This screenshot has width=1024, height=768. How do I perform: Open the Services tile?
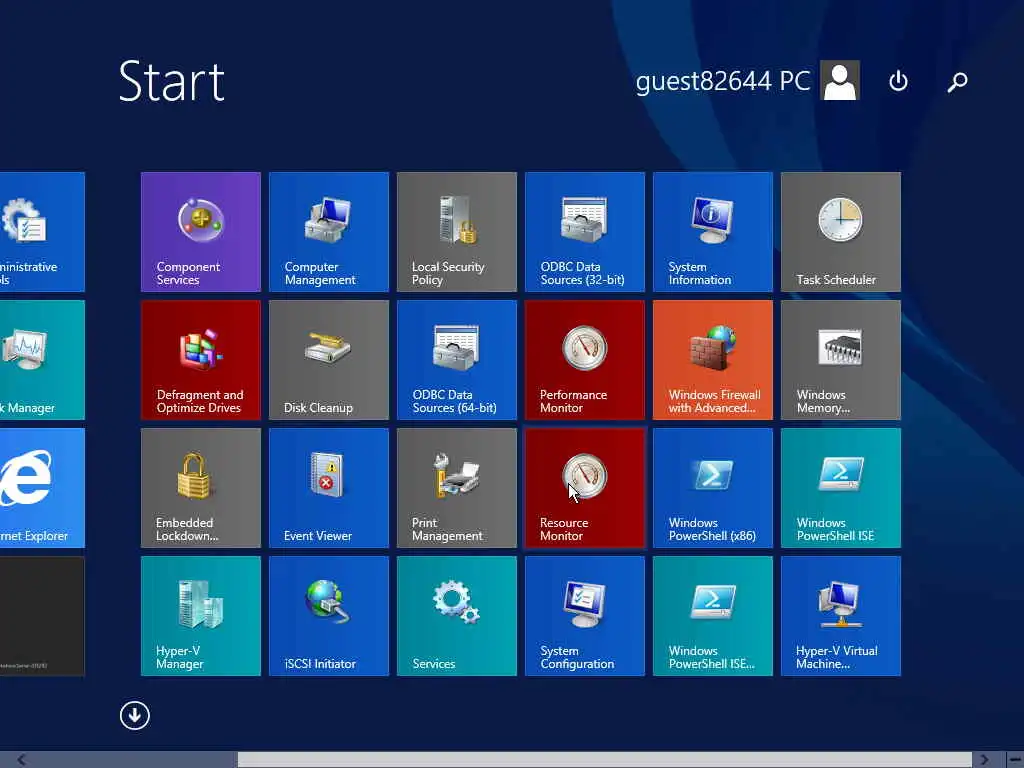coord(456,616)
